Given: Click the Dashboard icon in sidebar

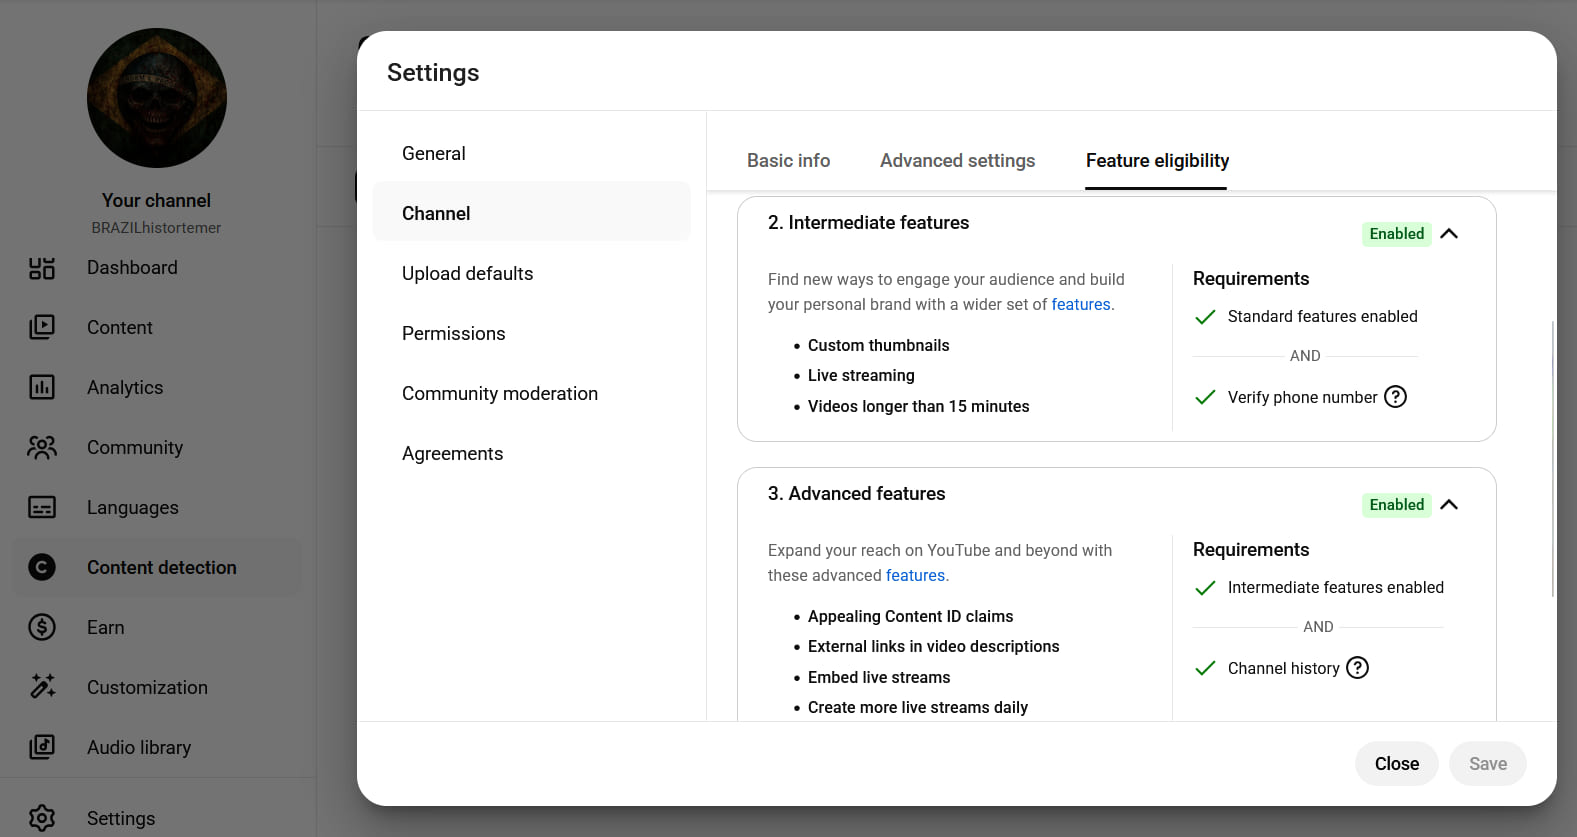Looking at the screenshot, I should click(x=42, y=268).
